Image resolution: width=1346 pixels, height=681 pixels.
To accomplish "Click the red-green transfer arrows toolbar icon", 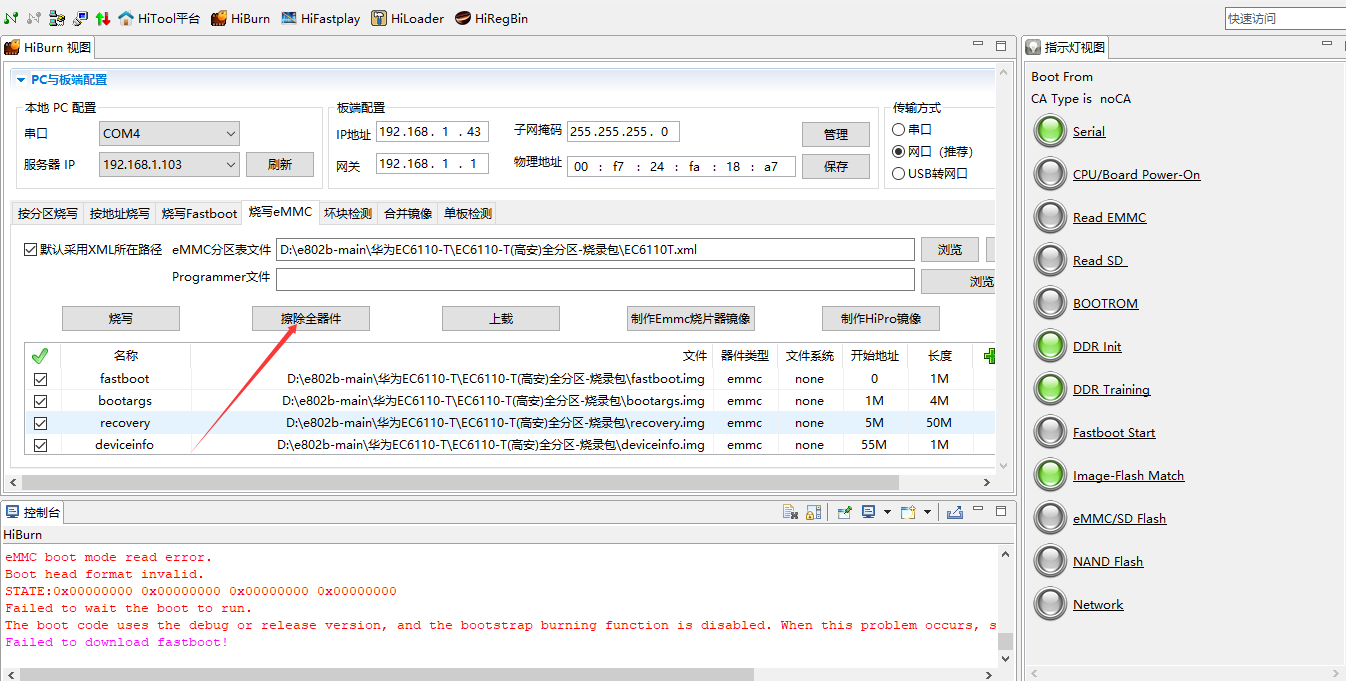I will coord(103,18).
